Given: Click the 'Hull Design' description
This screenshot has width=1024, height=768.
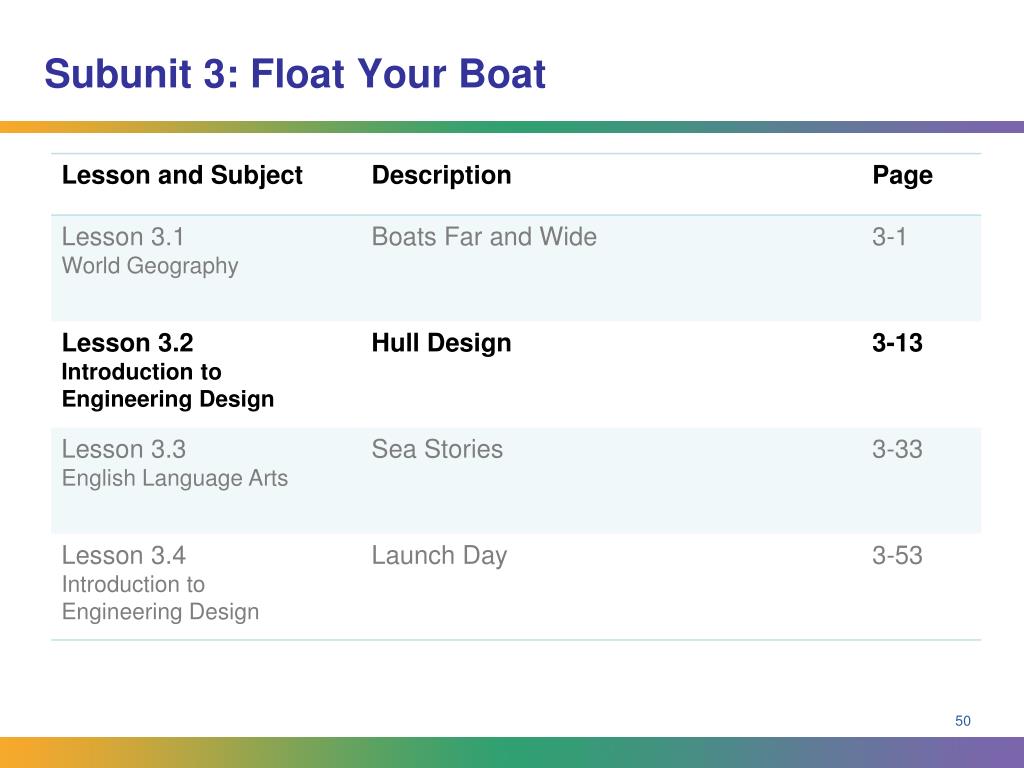Looking at the screenshot, I should (x=441, y=344).
